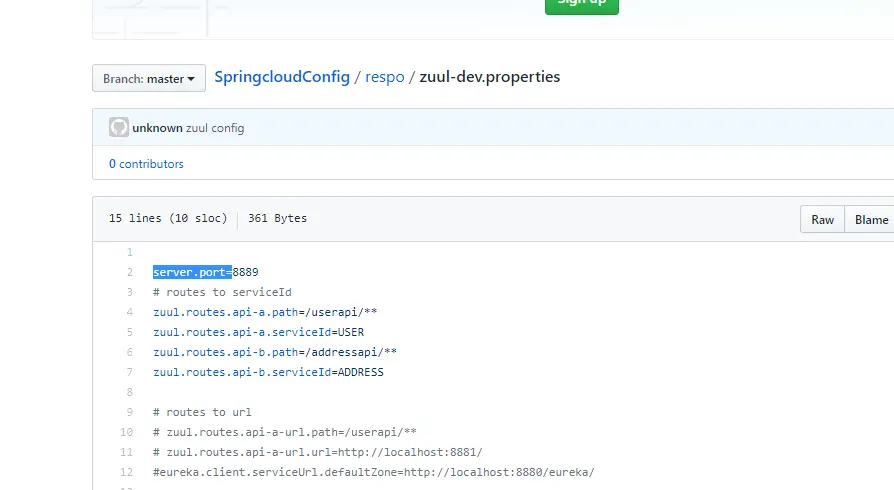This screenshot has height=490, width=894.
Task: Click the commented api-a-url.path line
Action: [285, 432]
